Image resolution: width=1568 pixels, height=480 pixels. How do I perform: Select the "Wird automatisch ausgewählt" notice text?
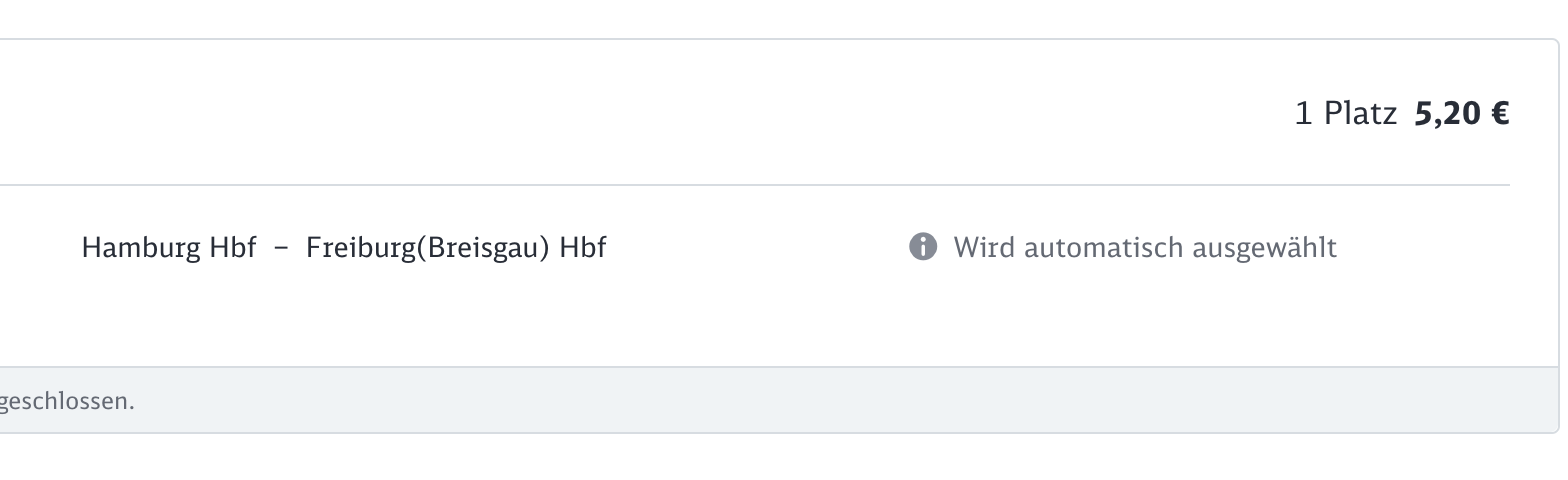[1144, 247]
